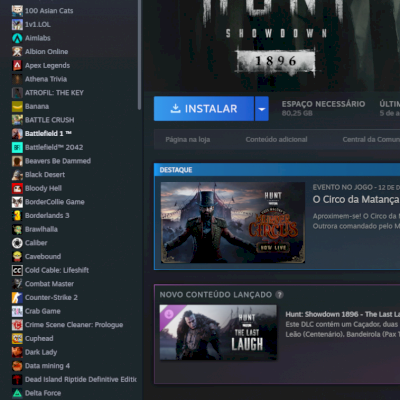
Task: Open the ATROFIL: THE KEY icon
Action: pyautogui.click(x=17, y=93)
